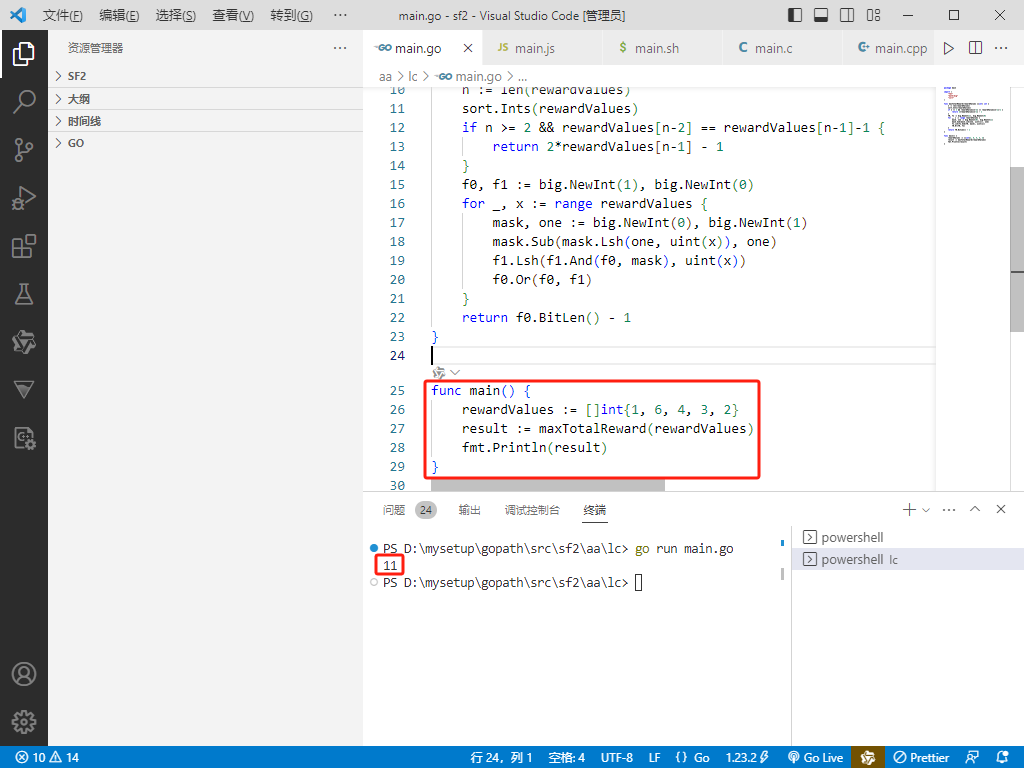Maximize the panel with up chevron
The height and width of the screenshot is (768, 1024).
coord(975,509)
